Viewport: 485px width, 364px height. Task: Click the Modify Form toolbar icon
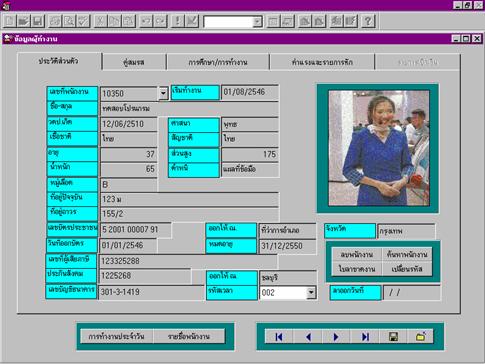[x=192, y=21]
